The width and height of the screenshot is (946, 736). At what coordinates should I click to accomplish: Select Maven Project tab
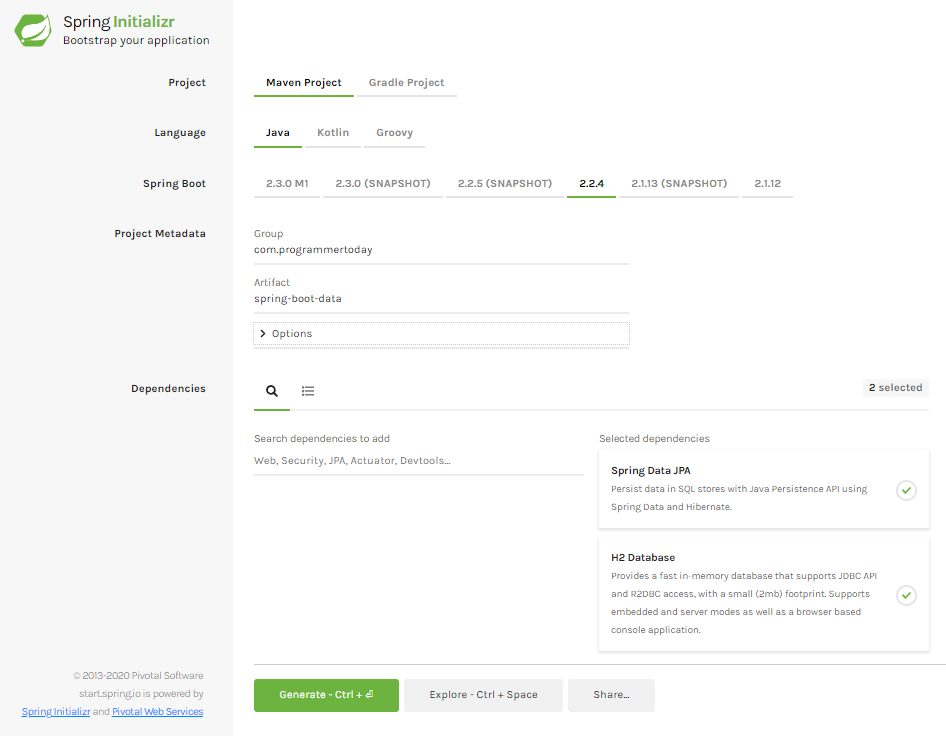pyautogui.click(x=303, y=83)
